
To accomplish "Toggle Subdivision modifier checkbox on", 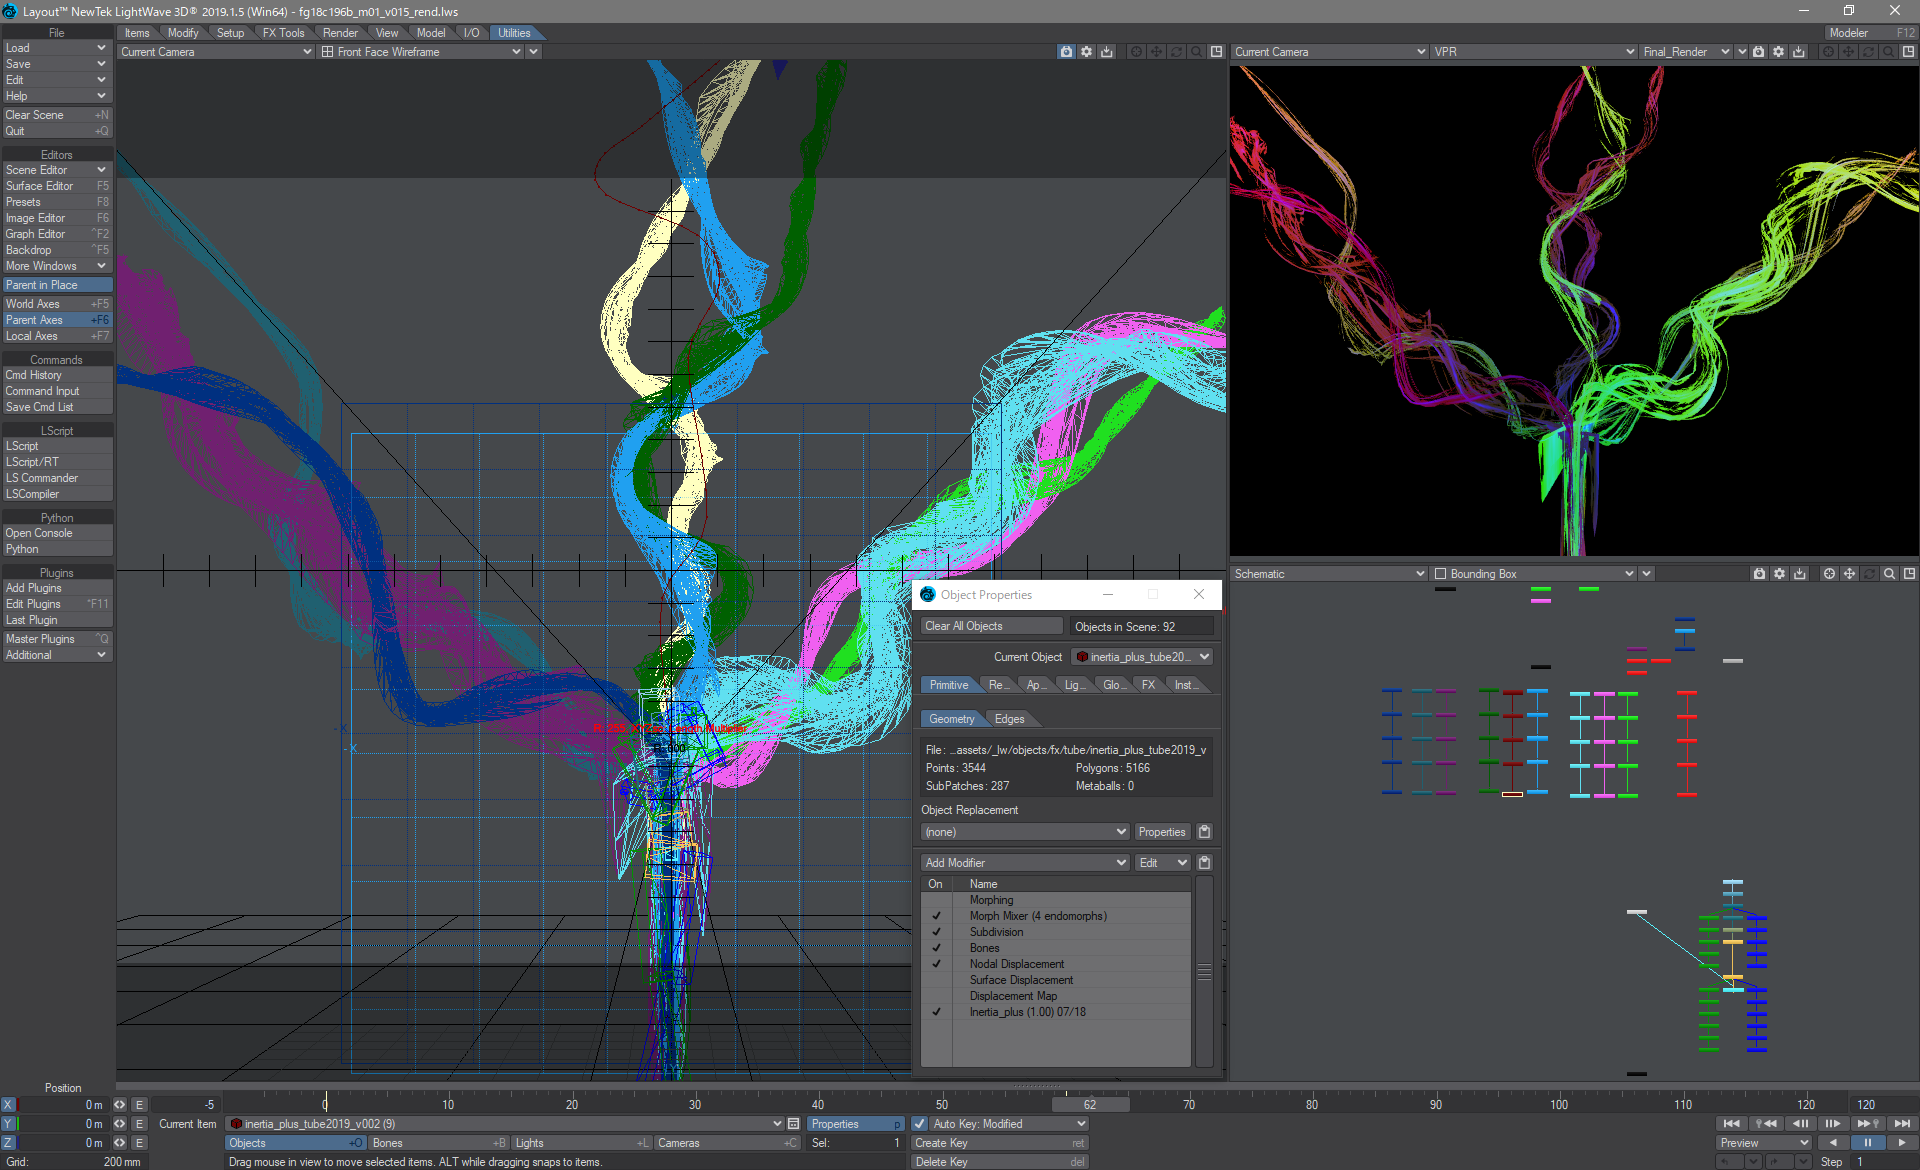I will 937,931.
